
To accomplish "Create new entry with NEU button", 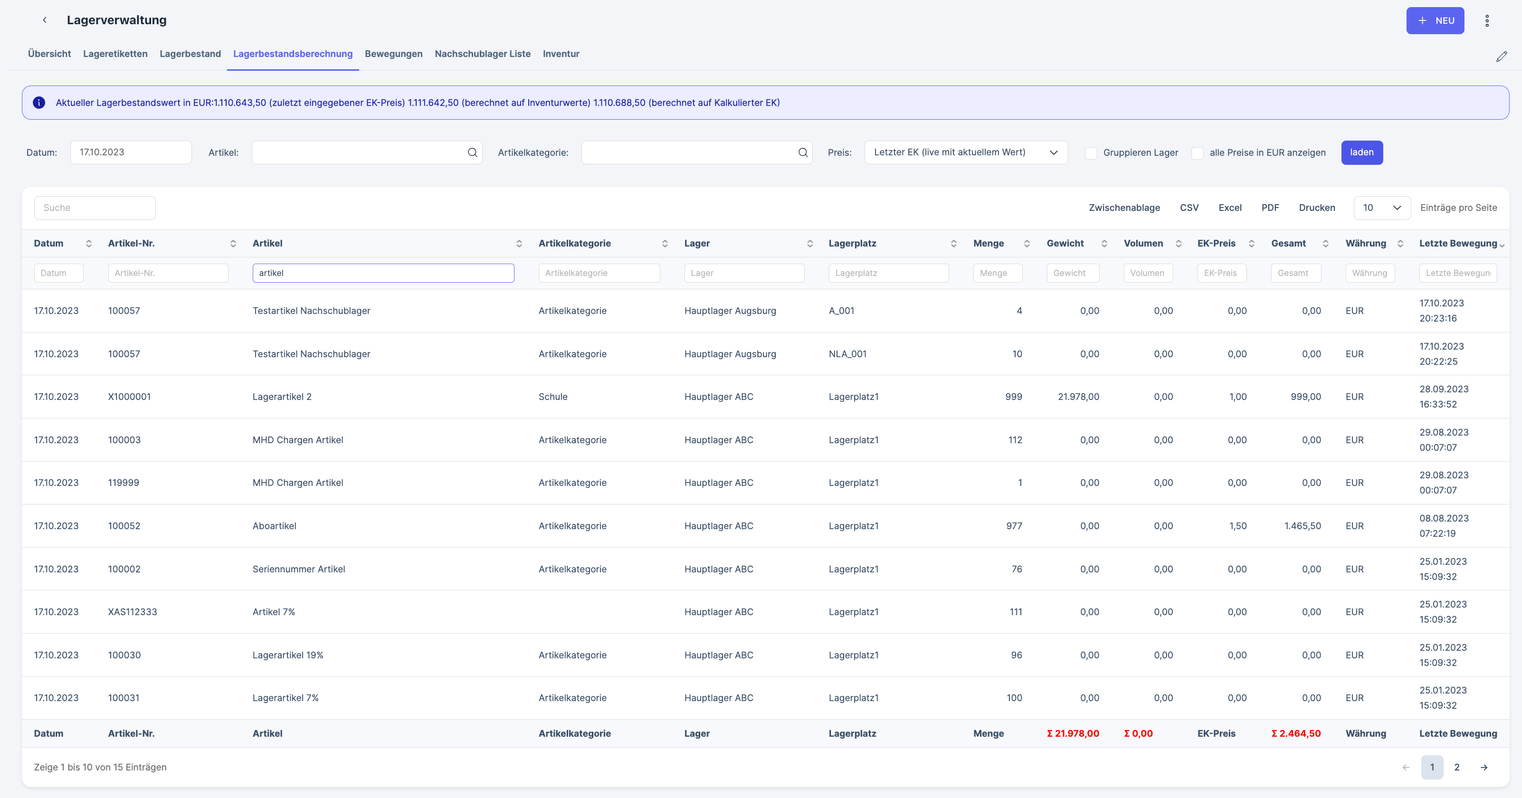I will point(1434,20).
